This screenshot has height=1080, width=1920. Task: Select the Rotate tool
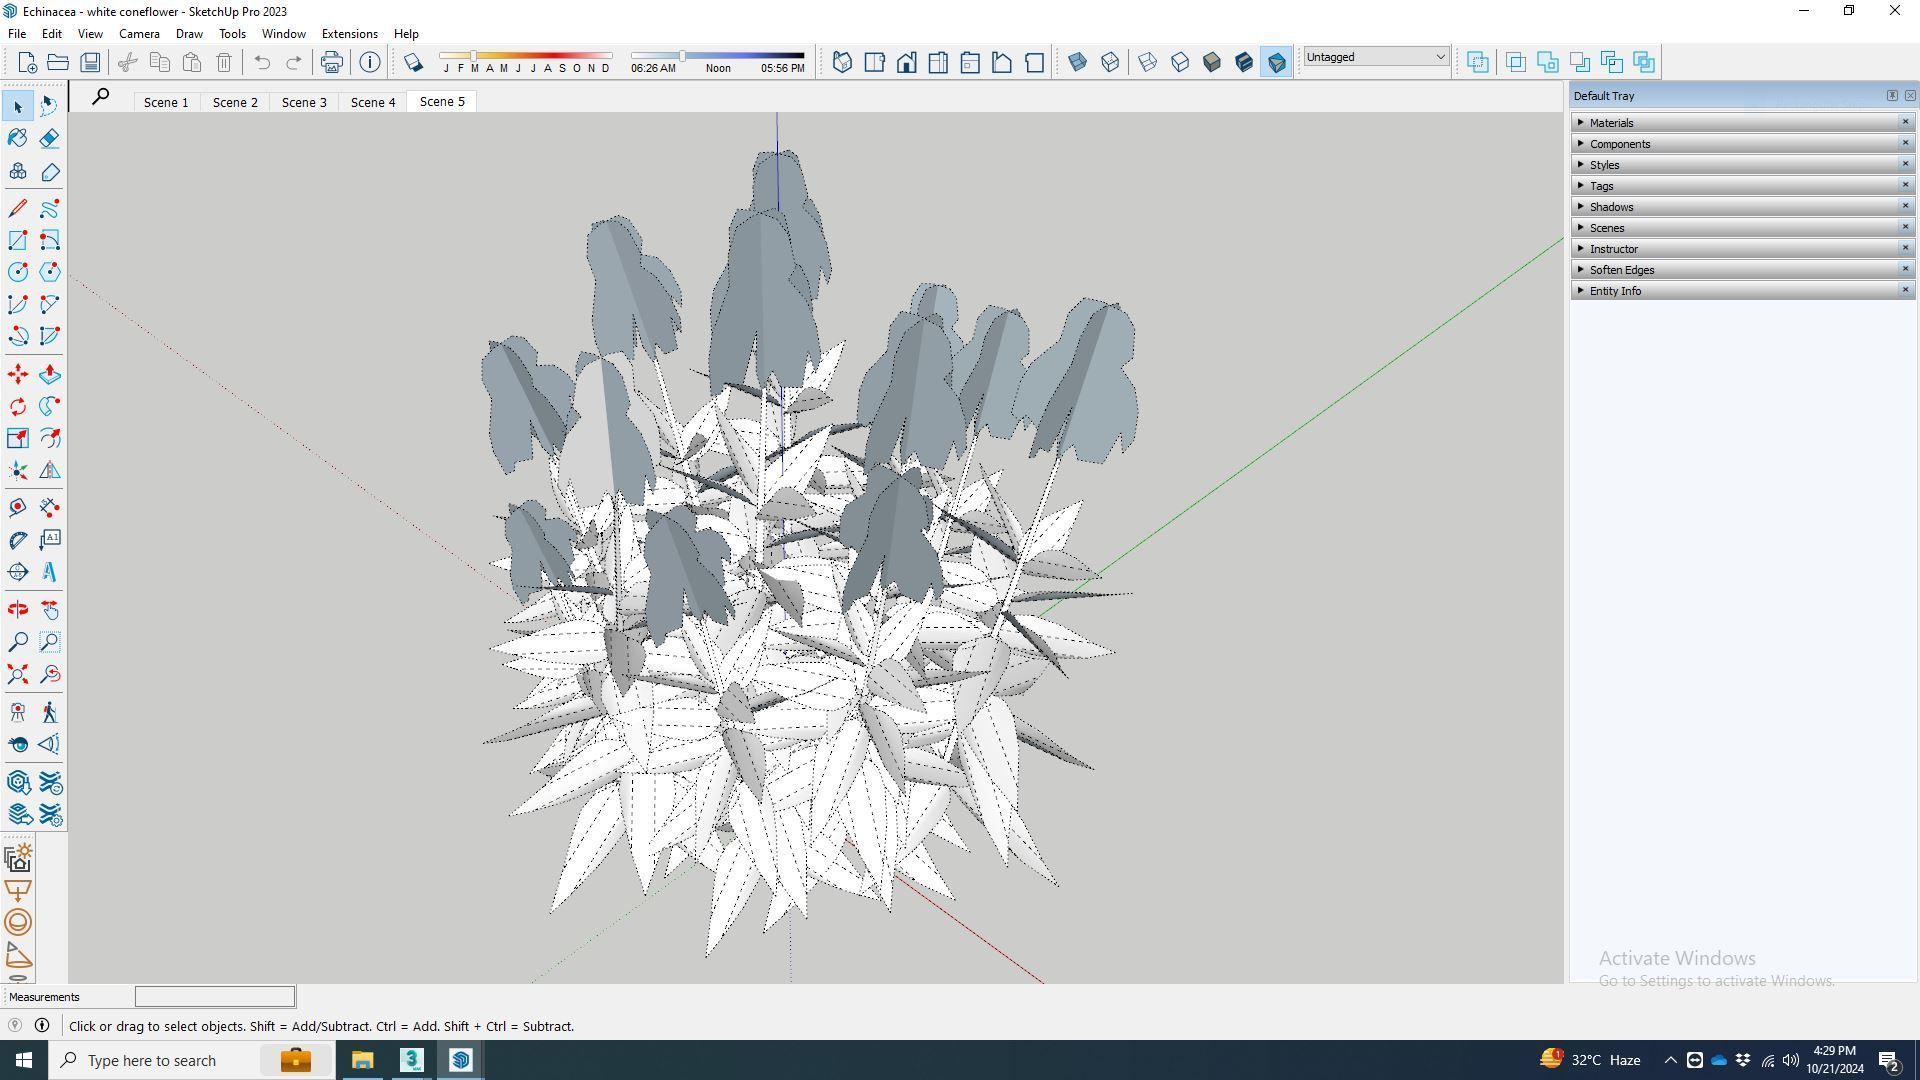coord(18,406)
